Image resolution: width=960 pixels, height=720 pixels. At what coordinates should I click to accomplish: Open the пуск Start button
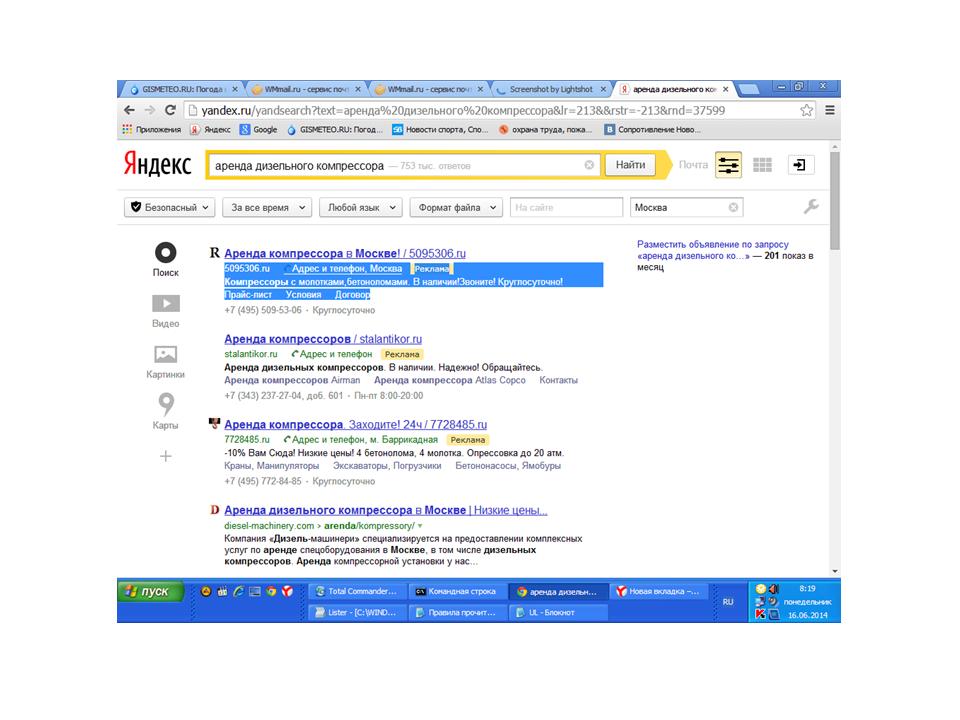pos(150,591)
